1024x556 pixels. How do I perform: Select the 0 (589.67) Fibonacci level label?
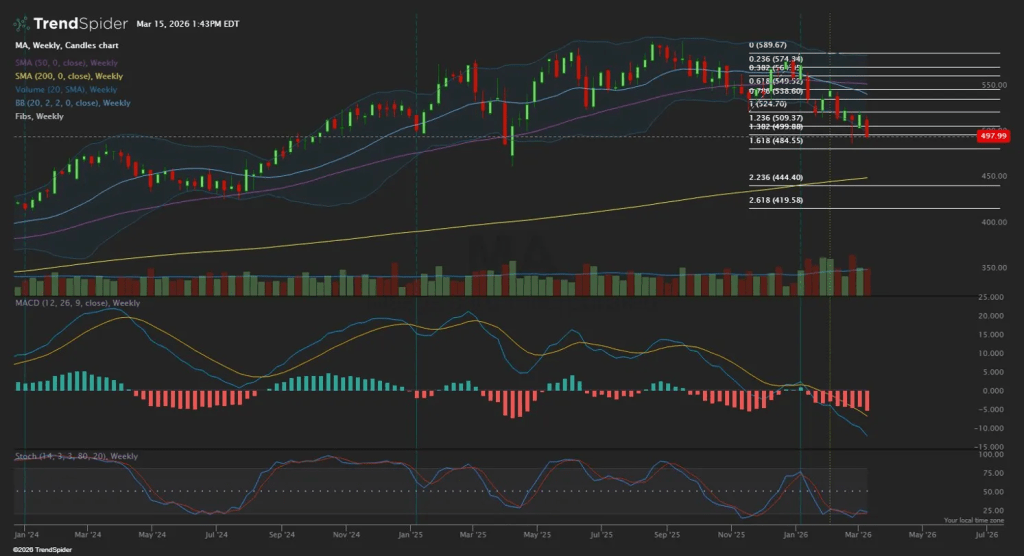768,45
